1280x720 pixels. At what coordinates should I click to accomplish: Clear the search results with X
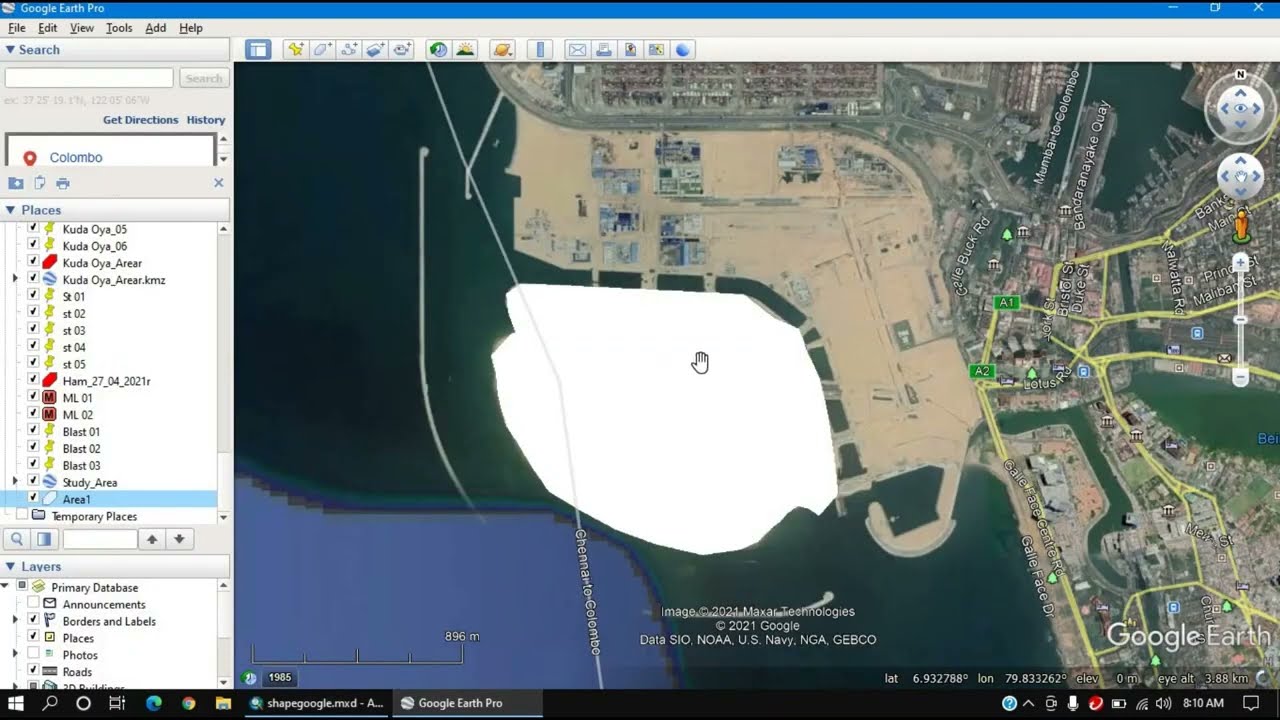pos(219,183)
